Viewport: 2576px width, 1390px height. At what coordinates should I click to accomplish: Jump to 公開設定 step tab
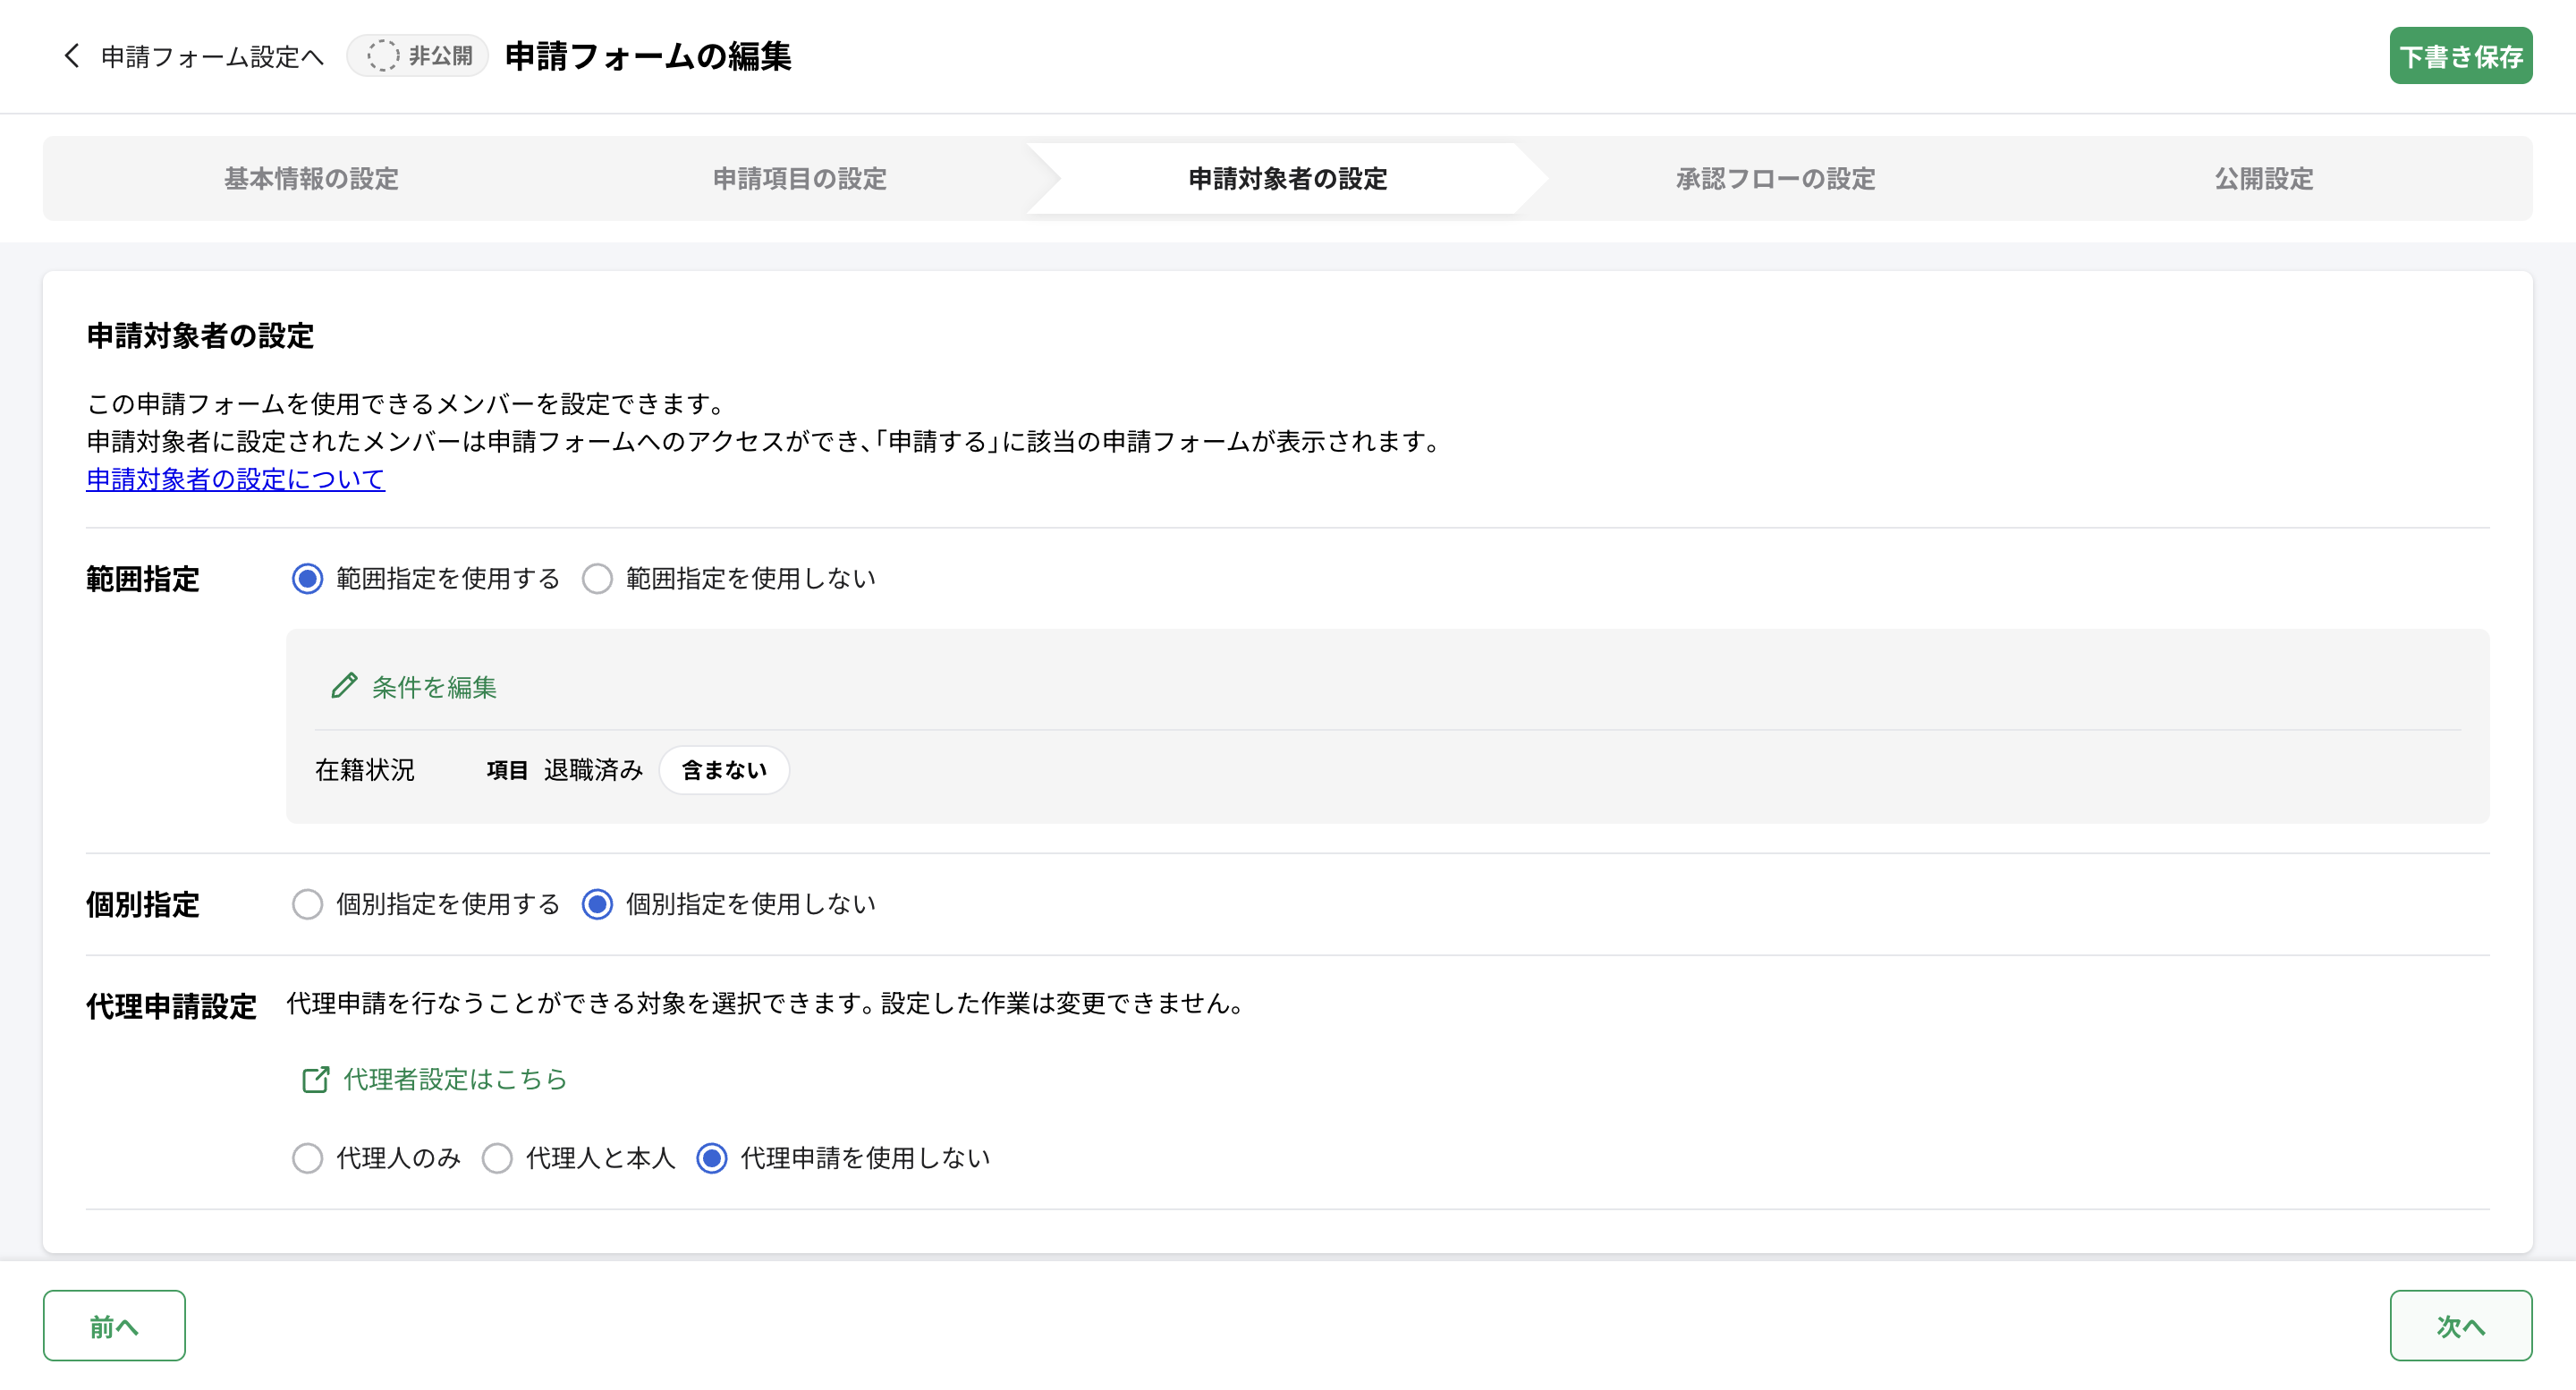tap(2263, 179)
